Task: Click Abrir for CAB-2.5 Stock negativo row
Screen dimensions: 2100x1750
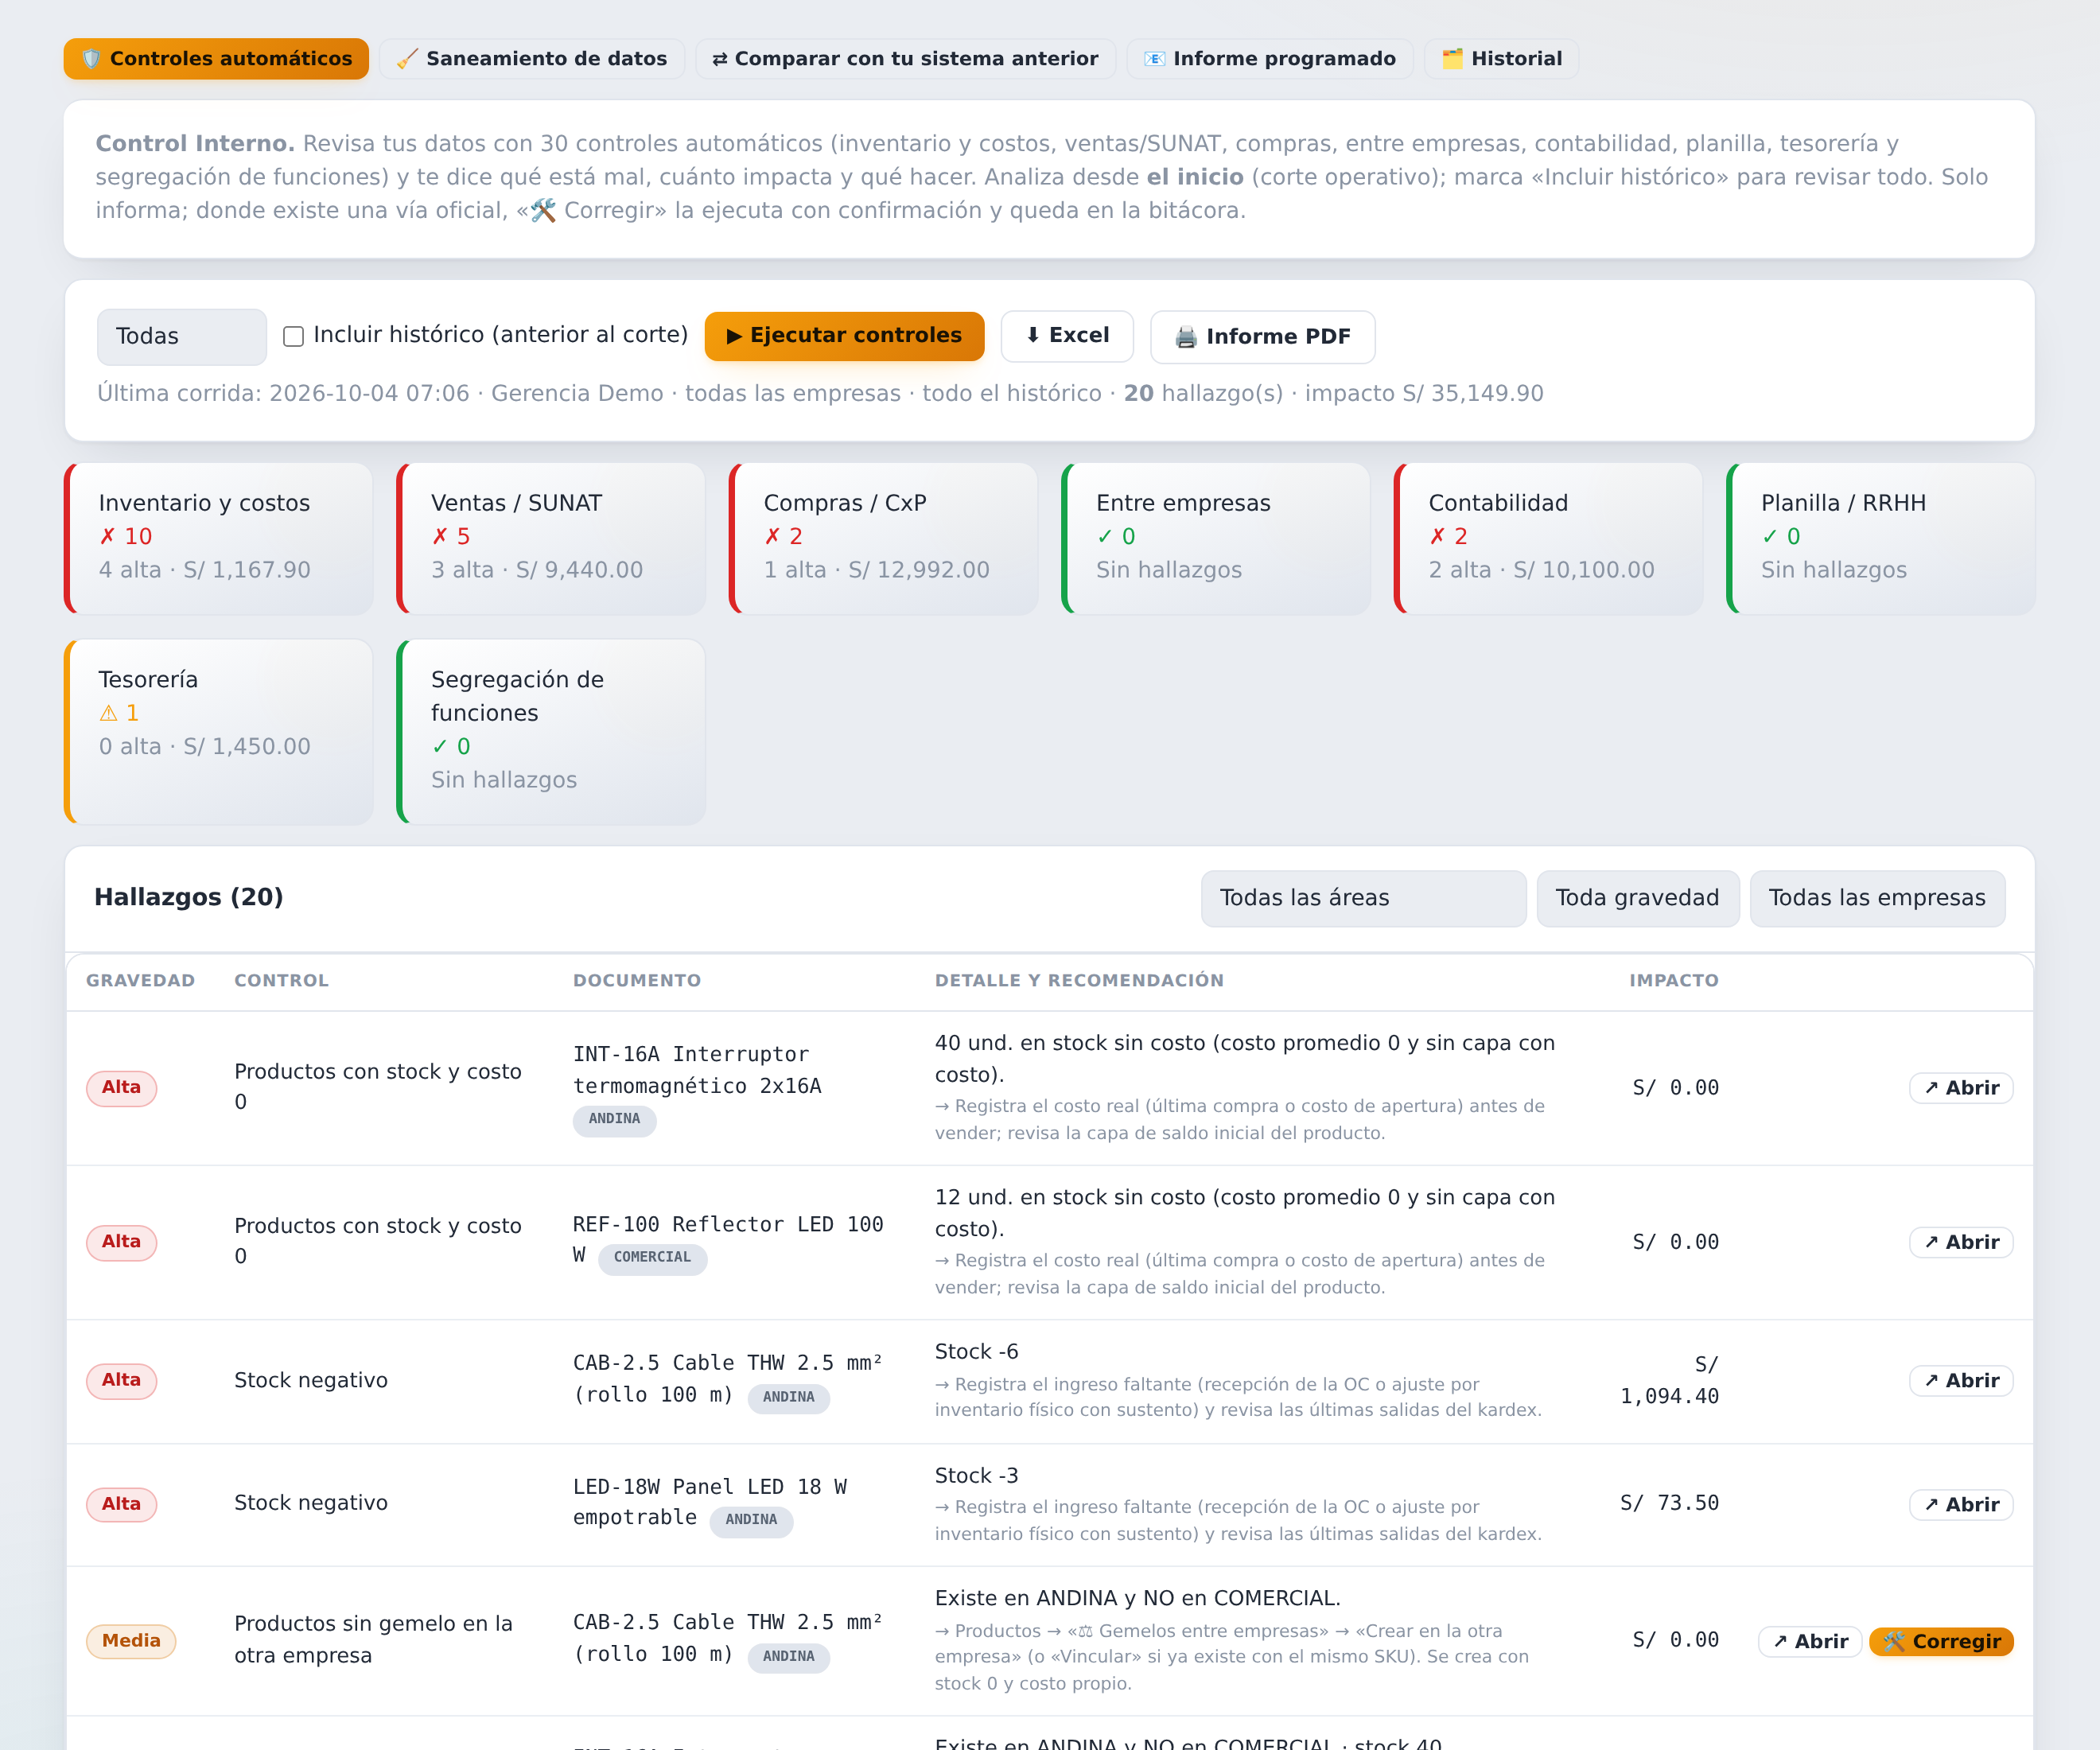Action: (1961, 1381)
